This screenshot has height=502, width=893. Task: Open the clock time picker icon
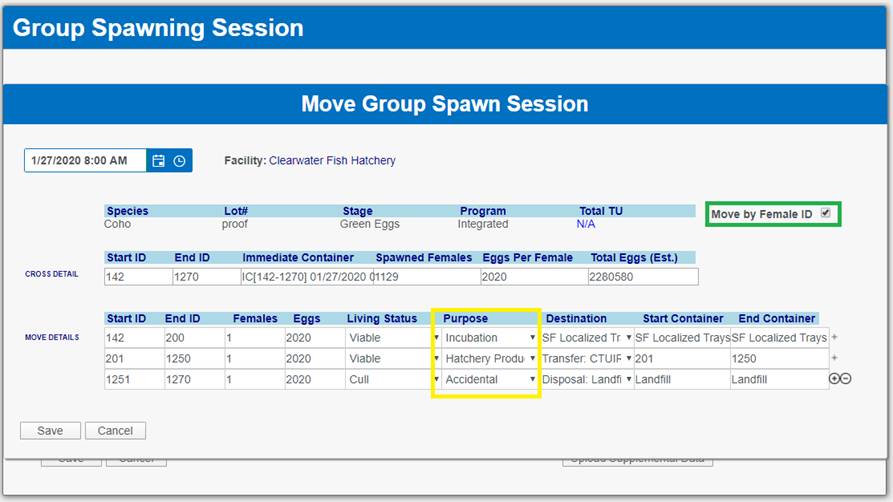(x=180, y=160)
